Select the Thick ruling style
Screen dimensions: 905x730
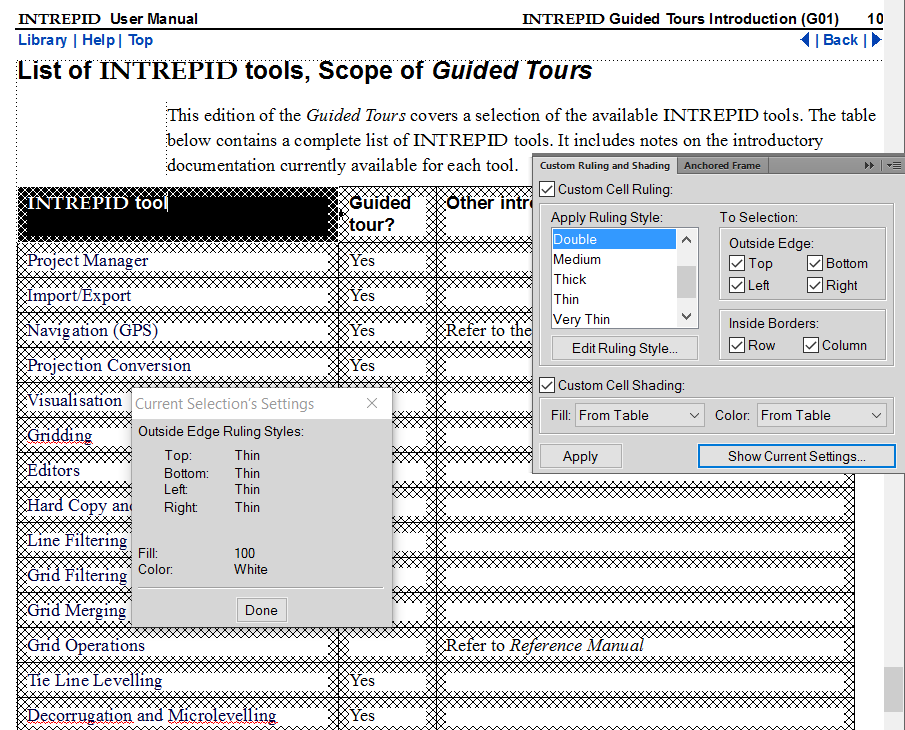[x=614, y=279]
